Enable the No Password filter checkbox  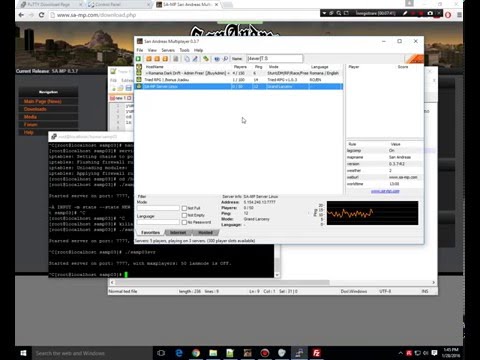pos(184,222)
